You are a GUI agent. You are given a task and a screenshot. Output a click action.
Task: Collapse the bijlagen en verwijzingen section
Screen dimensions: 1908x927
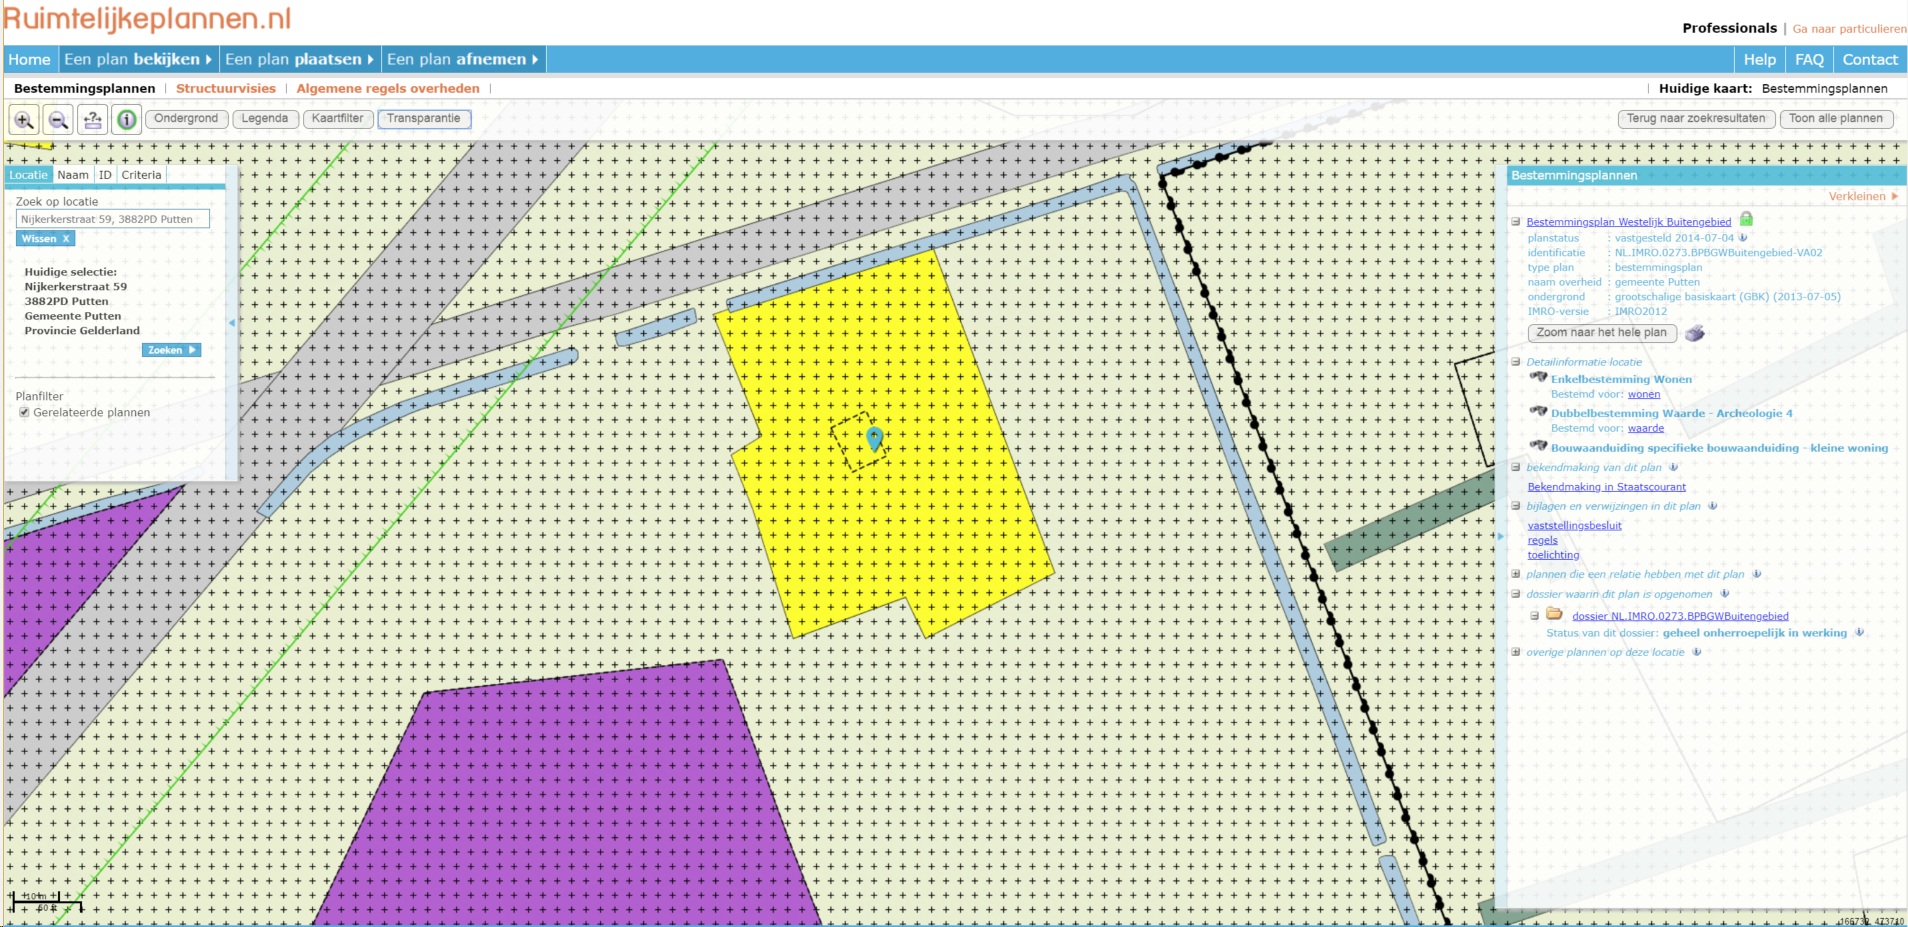pyautogui.click(x=1515, y=506)
